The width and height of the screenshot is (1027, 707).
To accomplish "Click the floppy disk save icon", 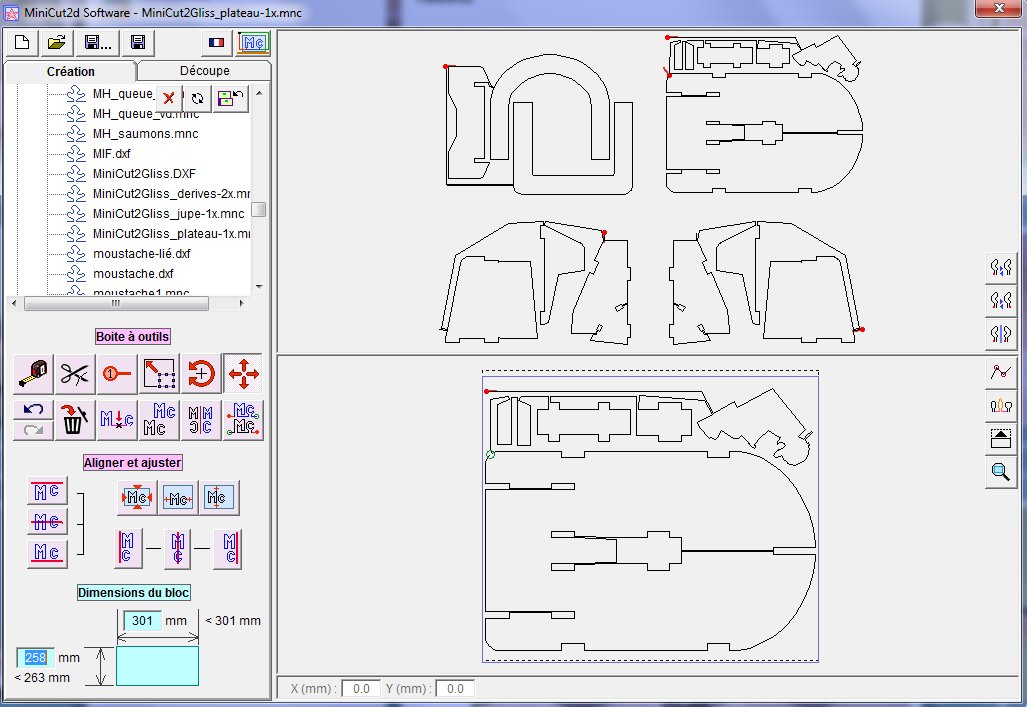I will pos(138,43).
